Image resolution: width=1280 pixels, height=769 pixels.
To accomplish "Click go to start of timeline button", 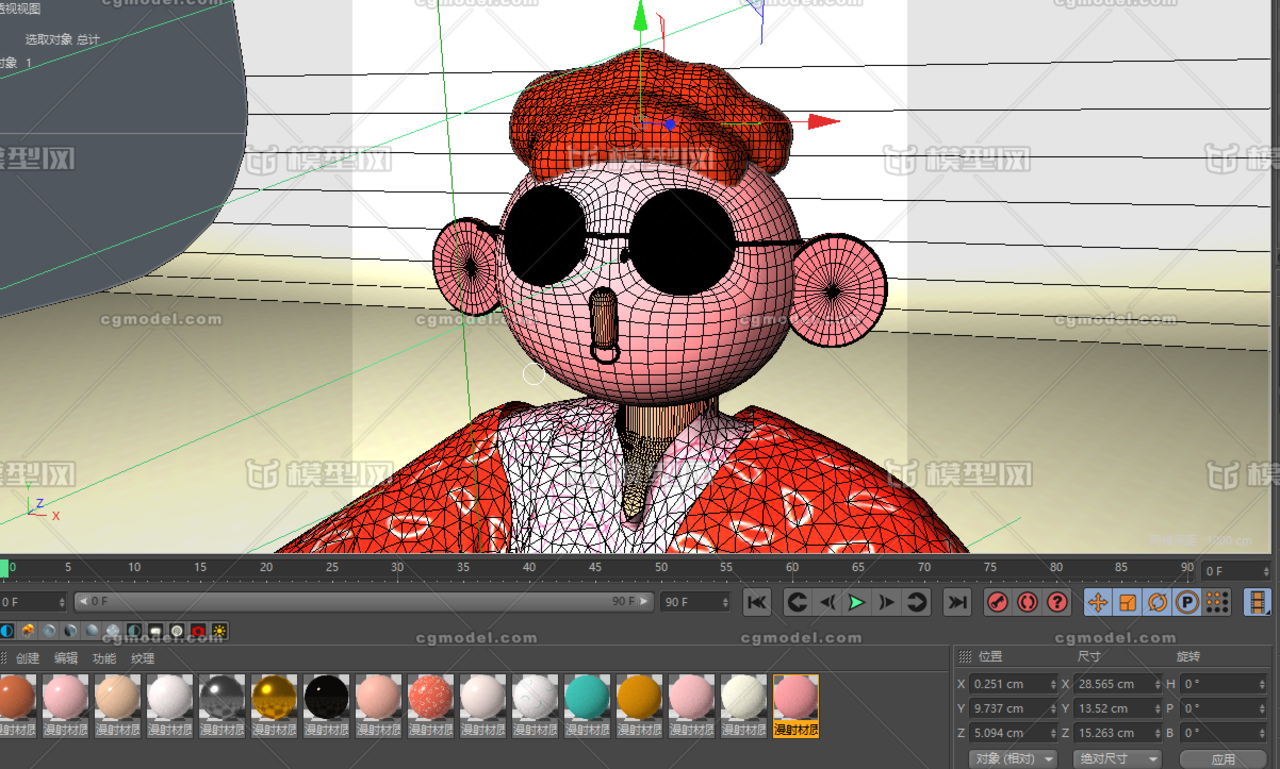I will (757, 602).
